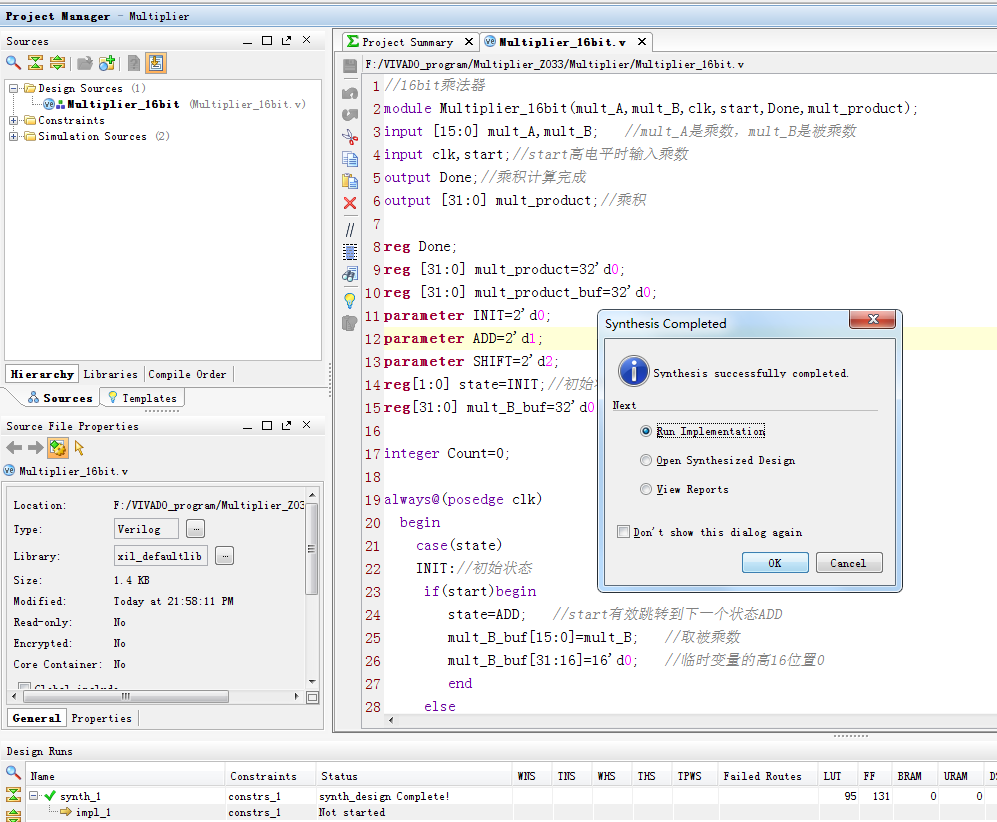The image size is (997, 822).
Task: Click Collapse All icon in Sources toolbar
Action: point(35,63)
